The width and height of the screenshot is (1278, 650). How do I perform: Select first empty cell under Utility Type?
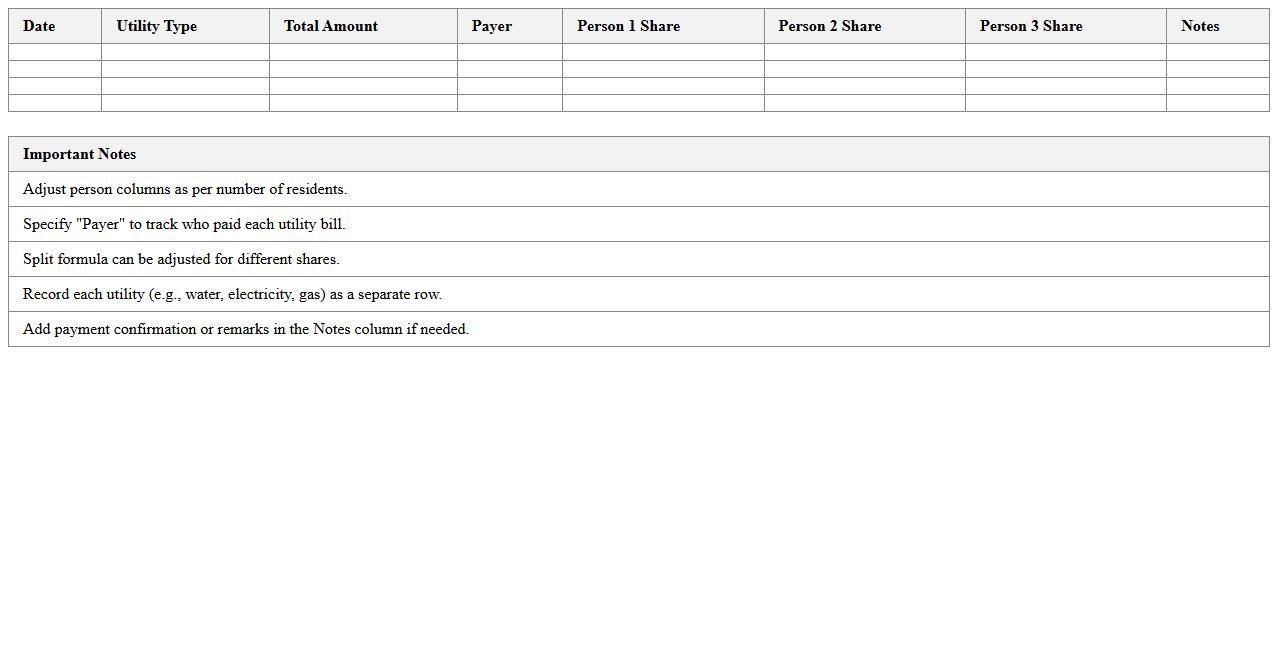[185, 52]
